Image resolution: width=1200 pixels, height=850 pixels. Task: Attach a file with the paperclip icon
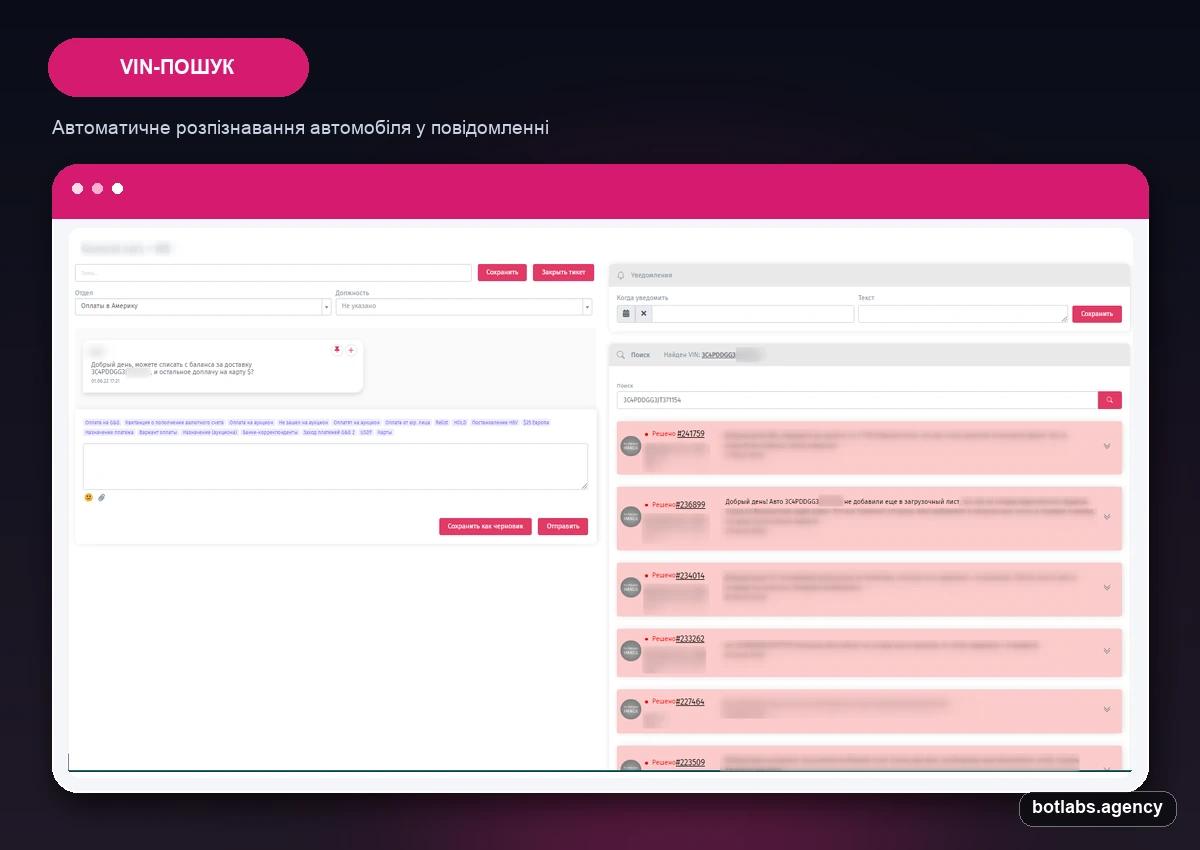[101, 497]
